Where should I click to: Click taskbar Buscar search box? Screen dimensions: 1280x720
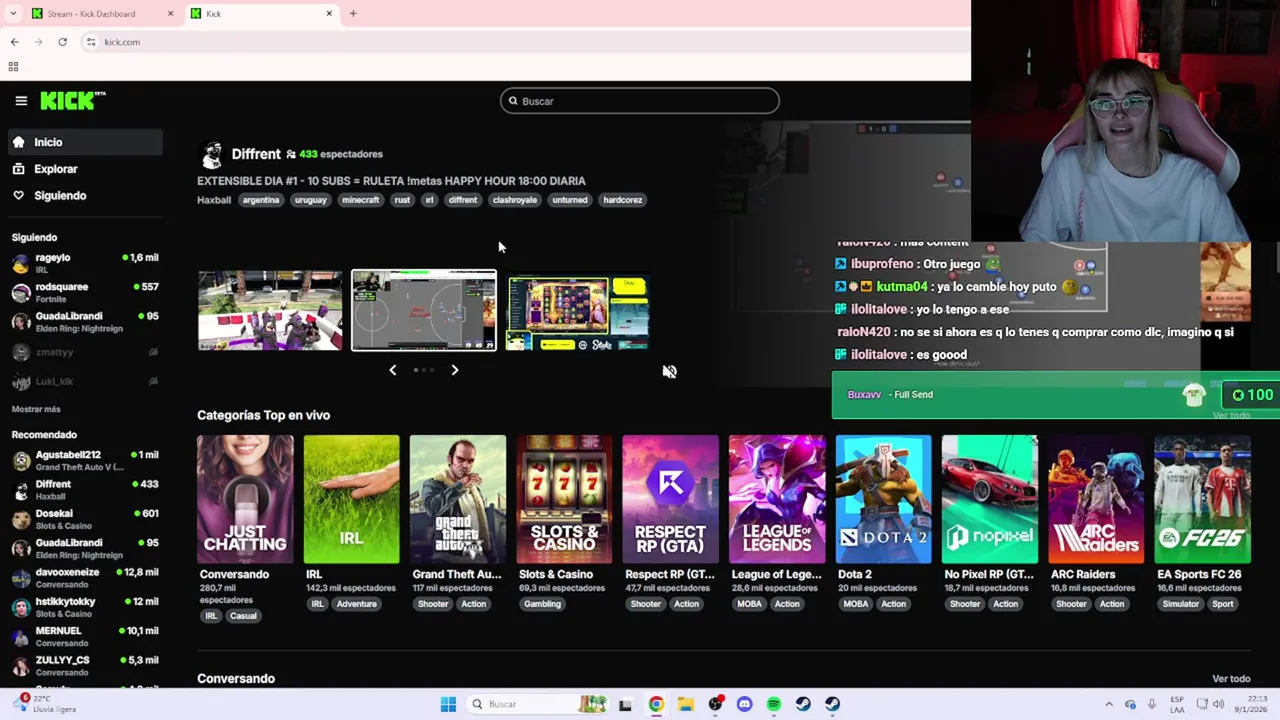point(538,704)
